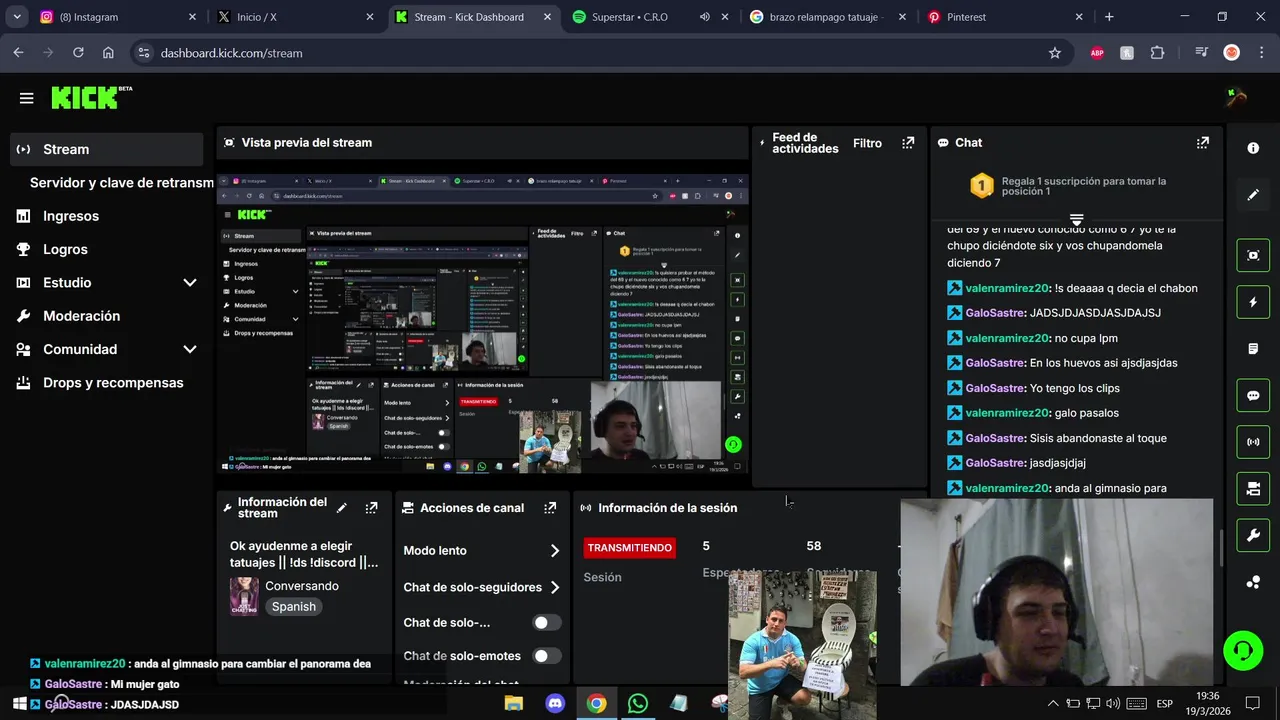
Task: Open the hamburger menu beside Kick logo
Action: (x=27, y=98)
